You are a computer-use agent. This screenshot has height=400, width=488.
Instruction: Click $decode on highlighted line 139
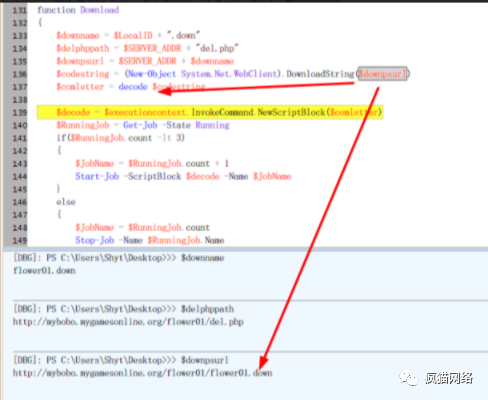(x=73, y=112)
